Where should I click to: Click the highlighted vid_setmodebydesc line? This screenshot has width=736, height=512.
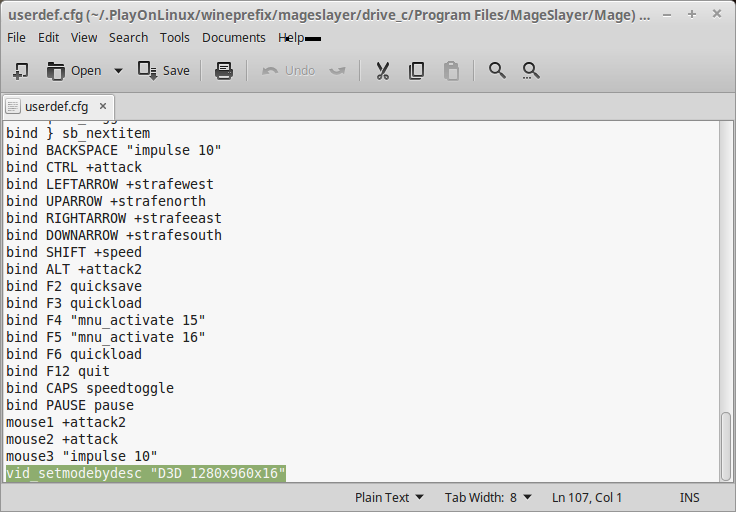(146, 473)
